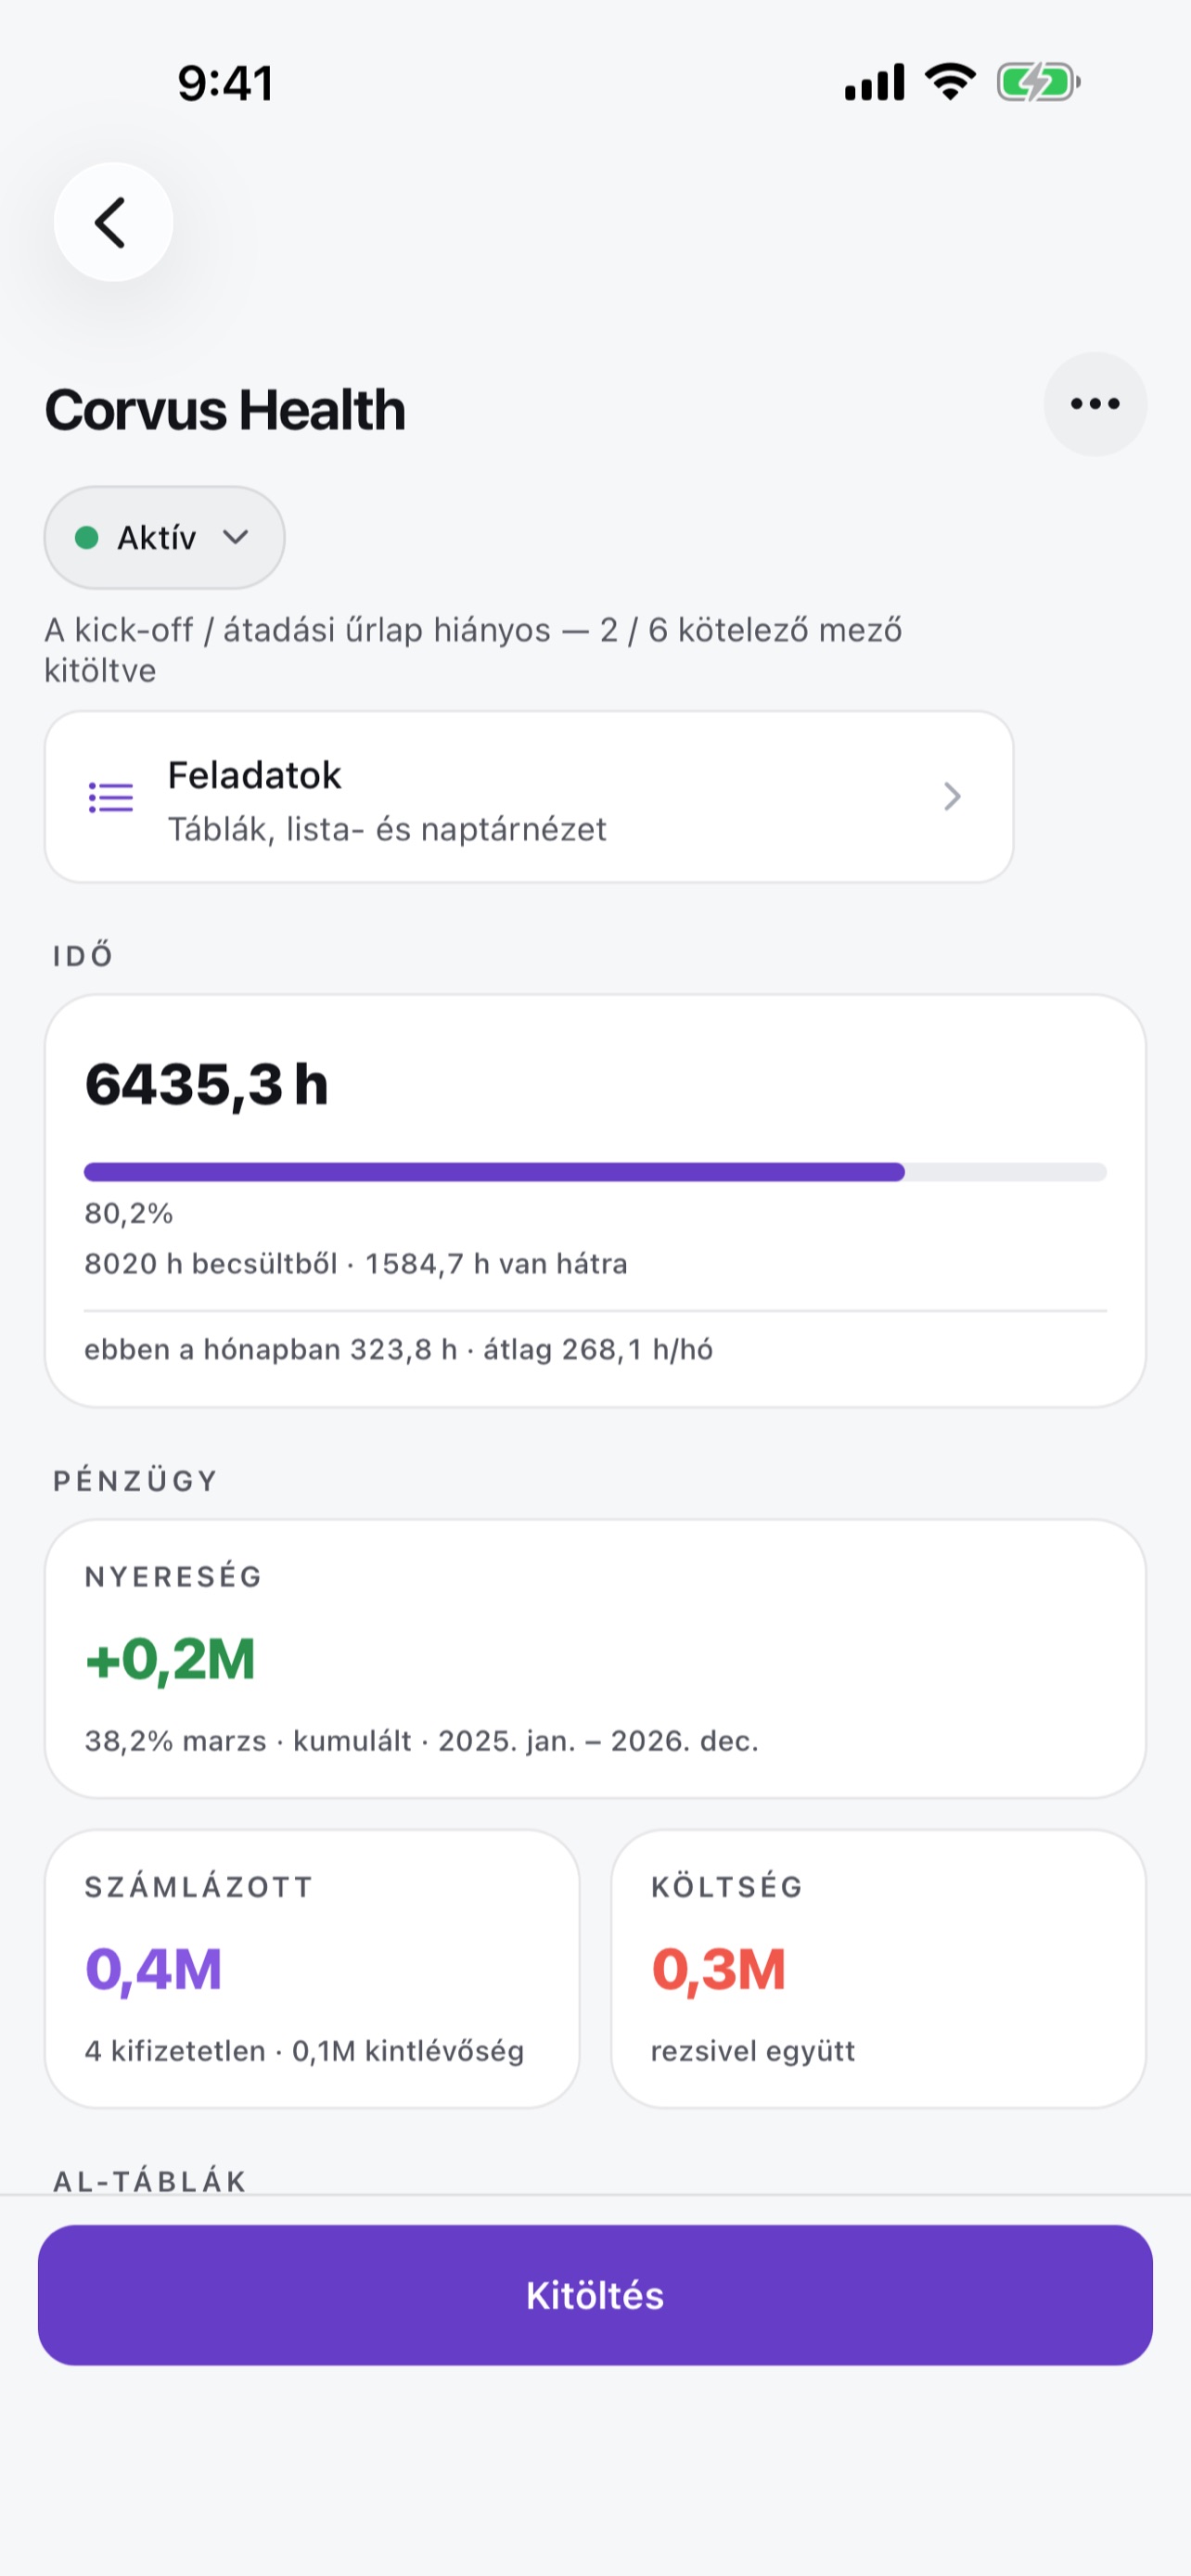Tap the cellular signal bars icon

click(x=875, y=82)
